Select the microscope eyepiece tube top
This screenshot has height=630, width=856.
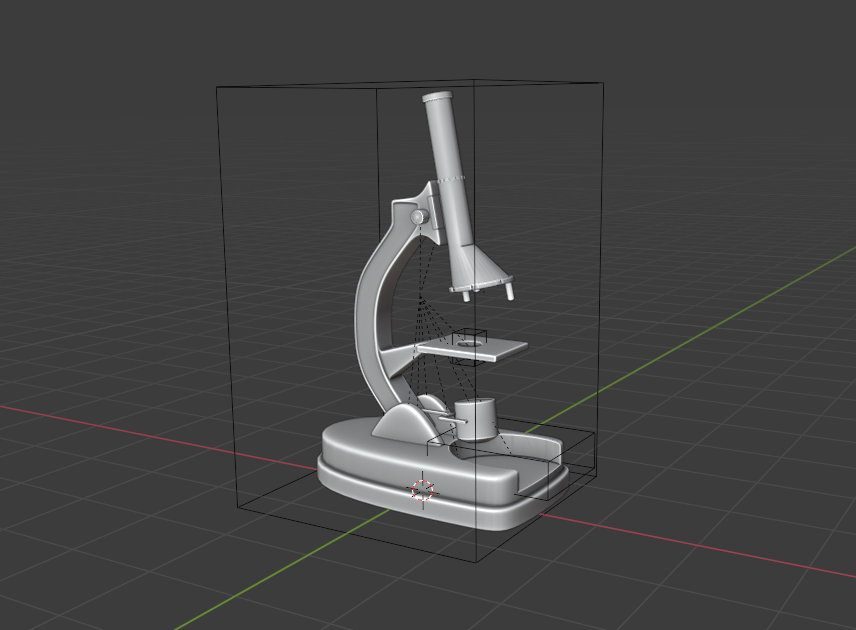point(438,101)
